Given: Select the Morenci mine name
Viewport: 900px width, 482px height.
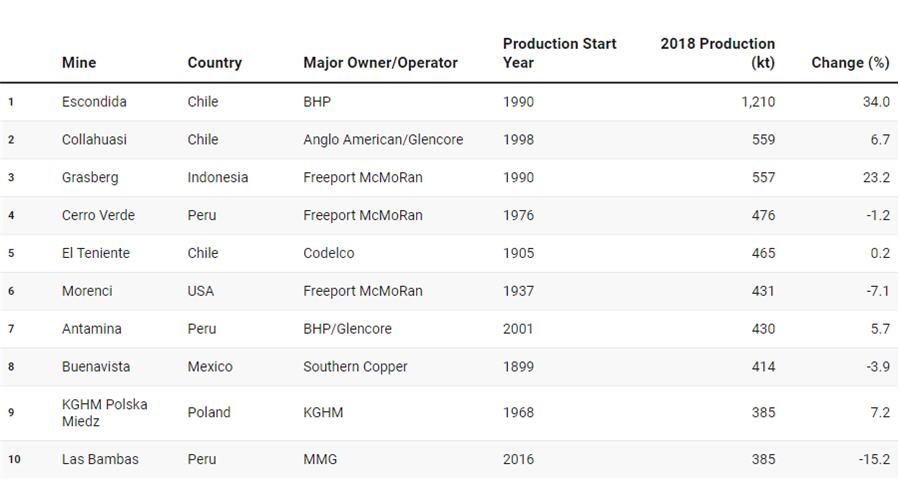Looking at the screenshot, I should coord(87,291).
